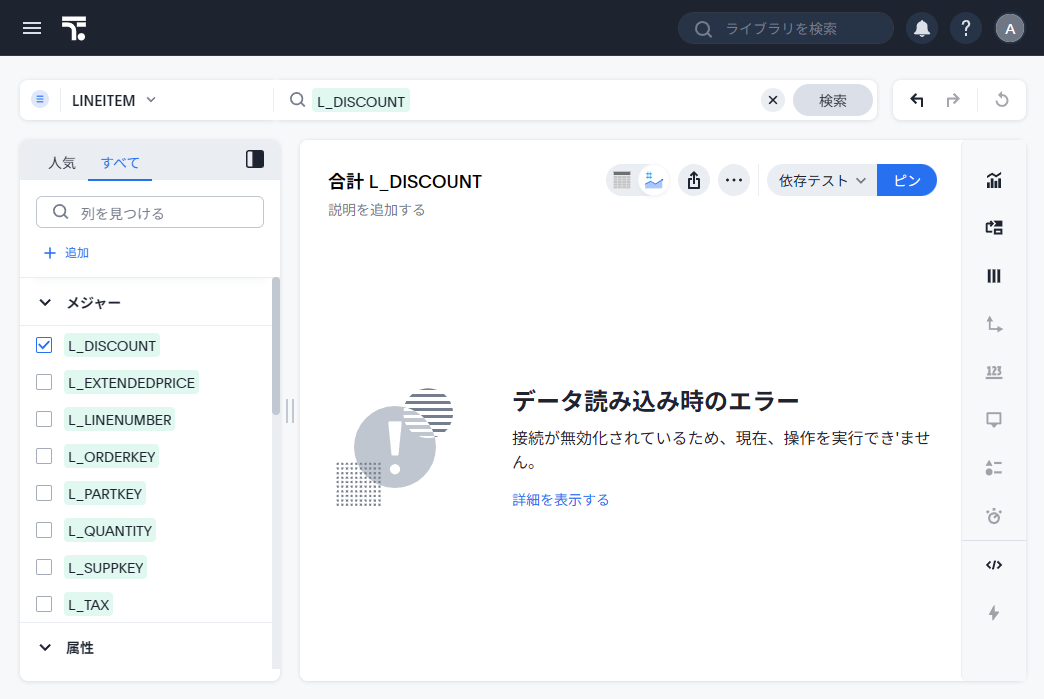
Task: Open the LINEITEM data source dropdown
Action: tap(113, 100)
